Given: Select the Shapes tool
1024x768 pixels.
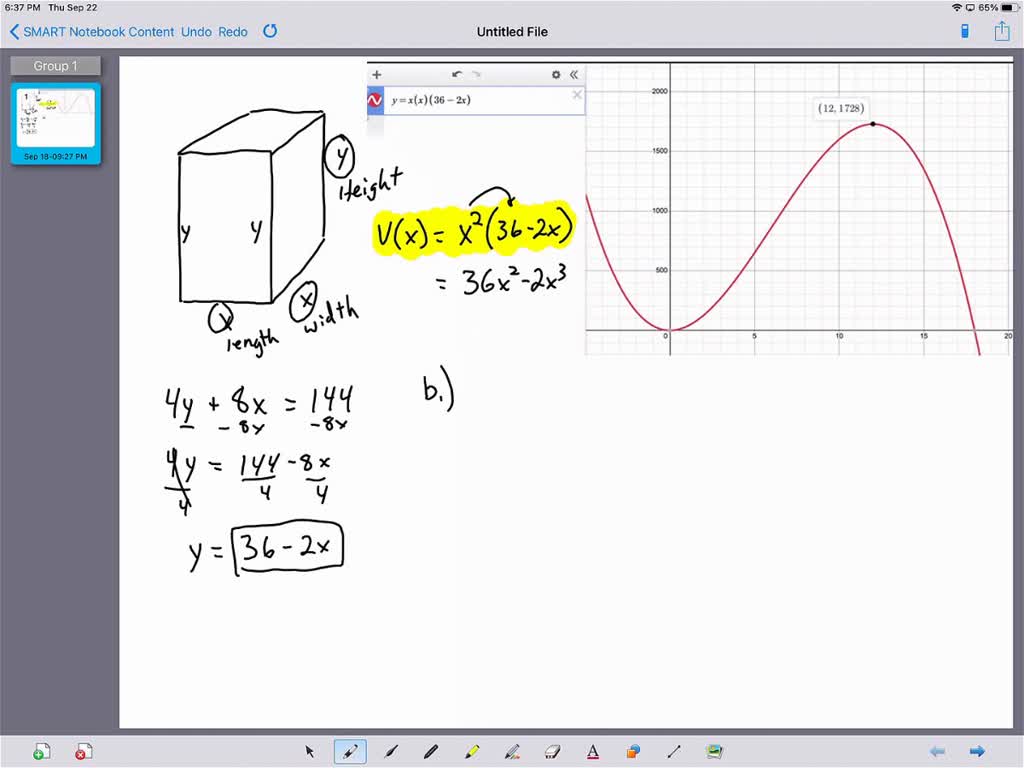Looking at the screenshot, I should pyautogui.click(x=633, y=751).
